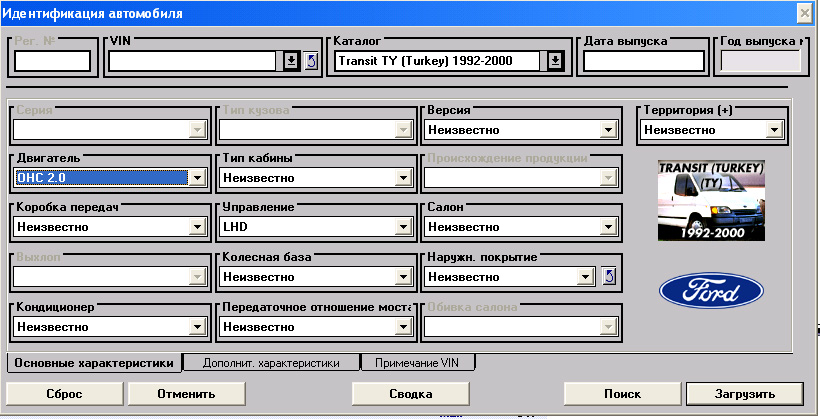The width and height of the screenshot is (820, 419).
Task: Open the Версия dropdown
Action: pos(608,130)
